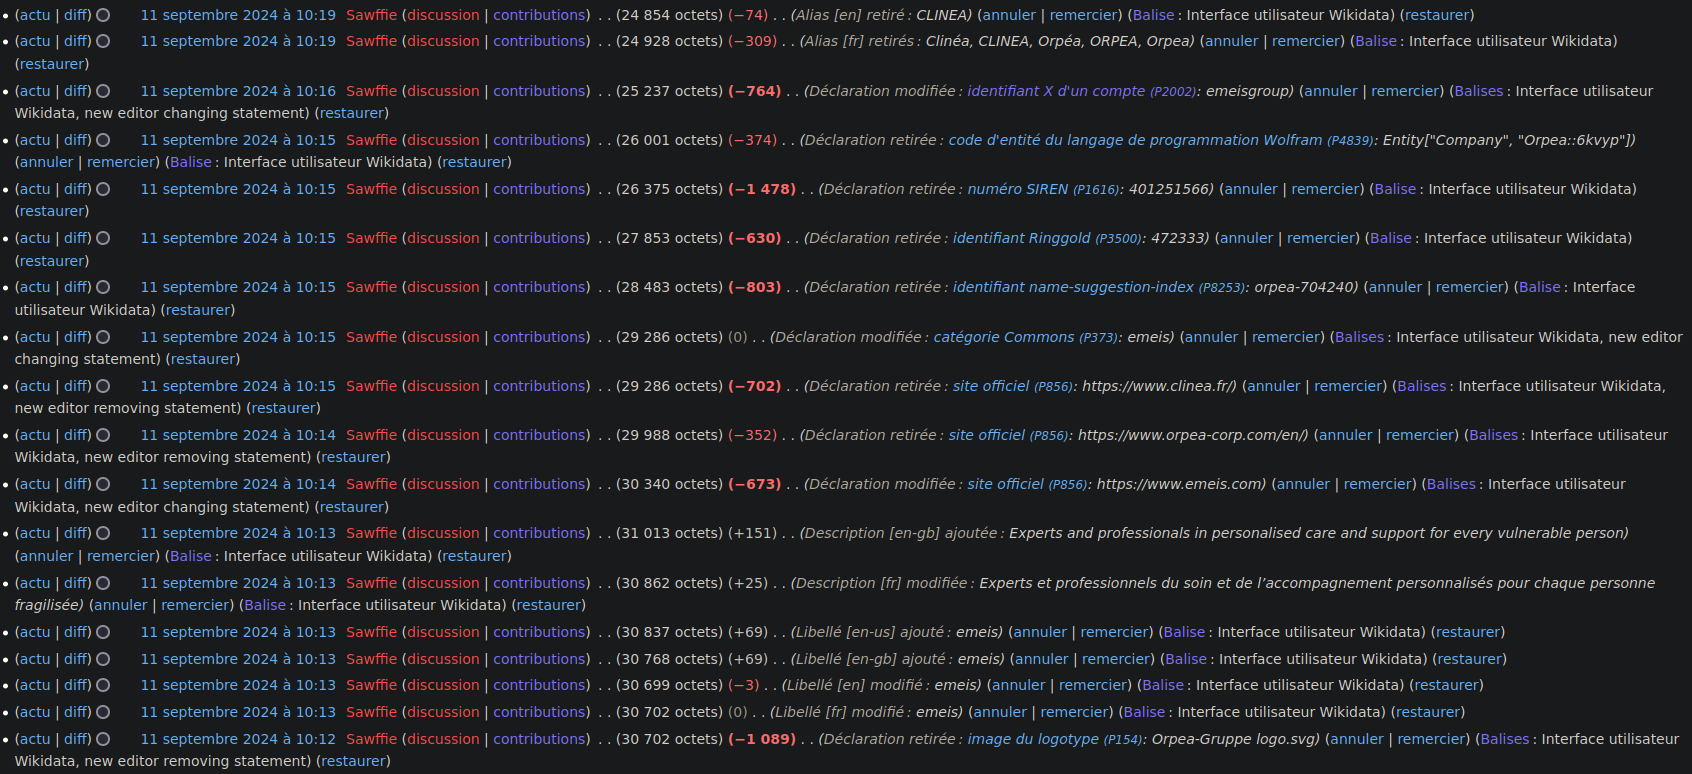Open Sawffie's user page from the 10:12 revision
Viewport: 1692px width, 774px height.
[371, 739]
